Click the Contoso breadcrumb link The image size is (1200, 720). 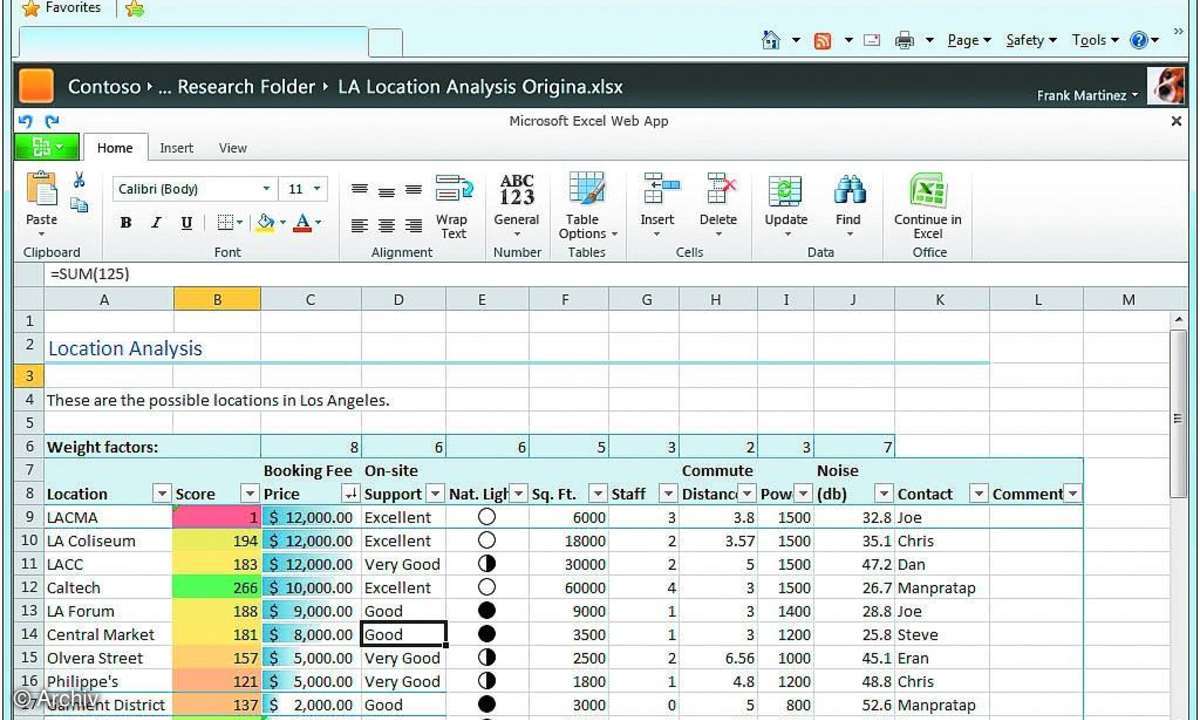tap(104, 87)
